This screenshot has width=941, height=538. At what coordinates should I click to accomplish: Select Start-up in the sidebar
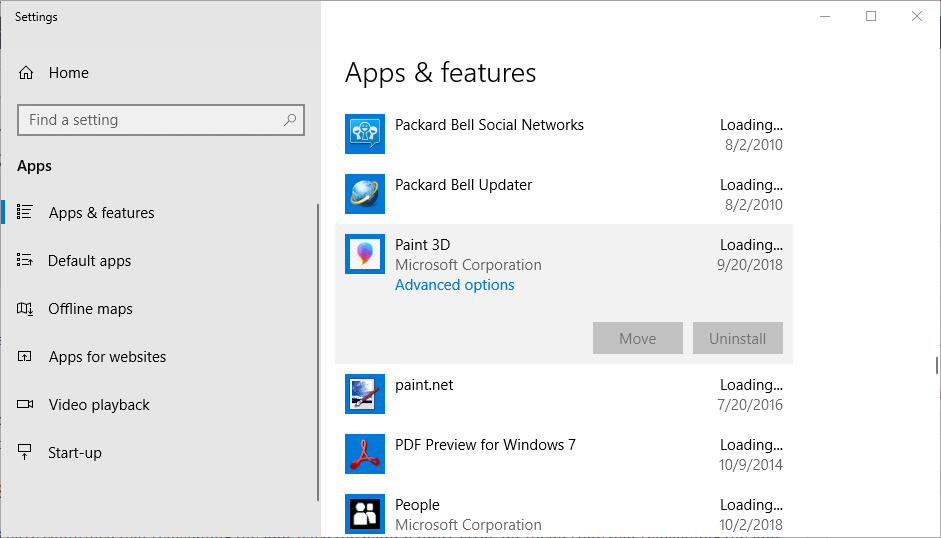click(75, 453)
